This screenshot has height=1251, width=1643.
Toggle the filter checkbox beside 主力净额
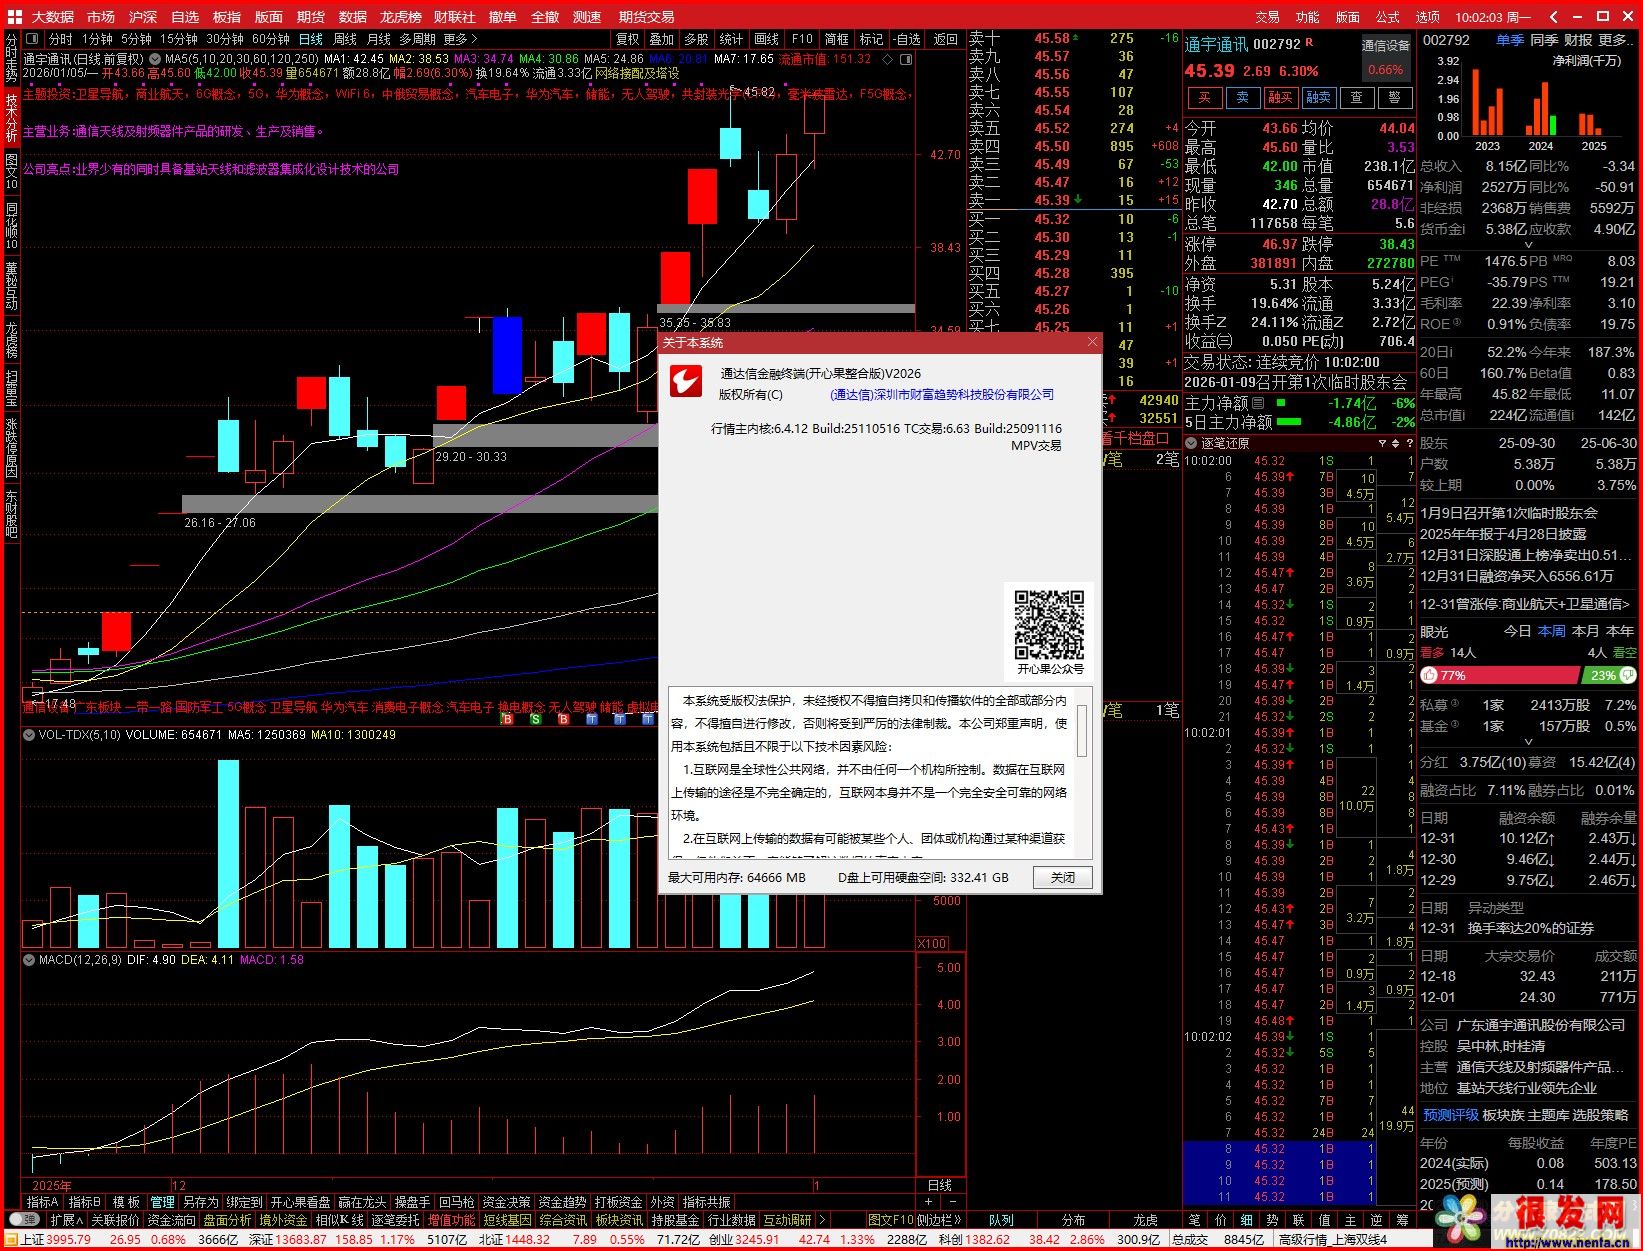1258,403
